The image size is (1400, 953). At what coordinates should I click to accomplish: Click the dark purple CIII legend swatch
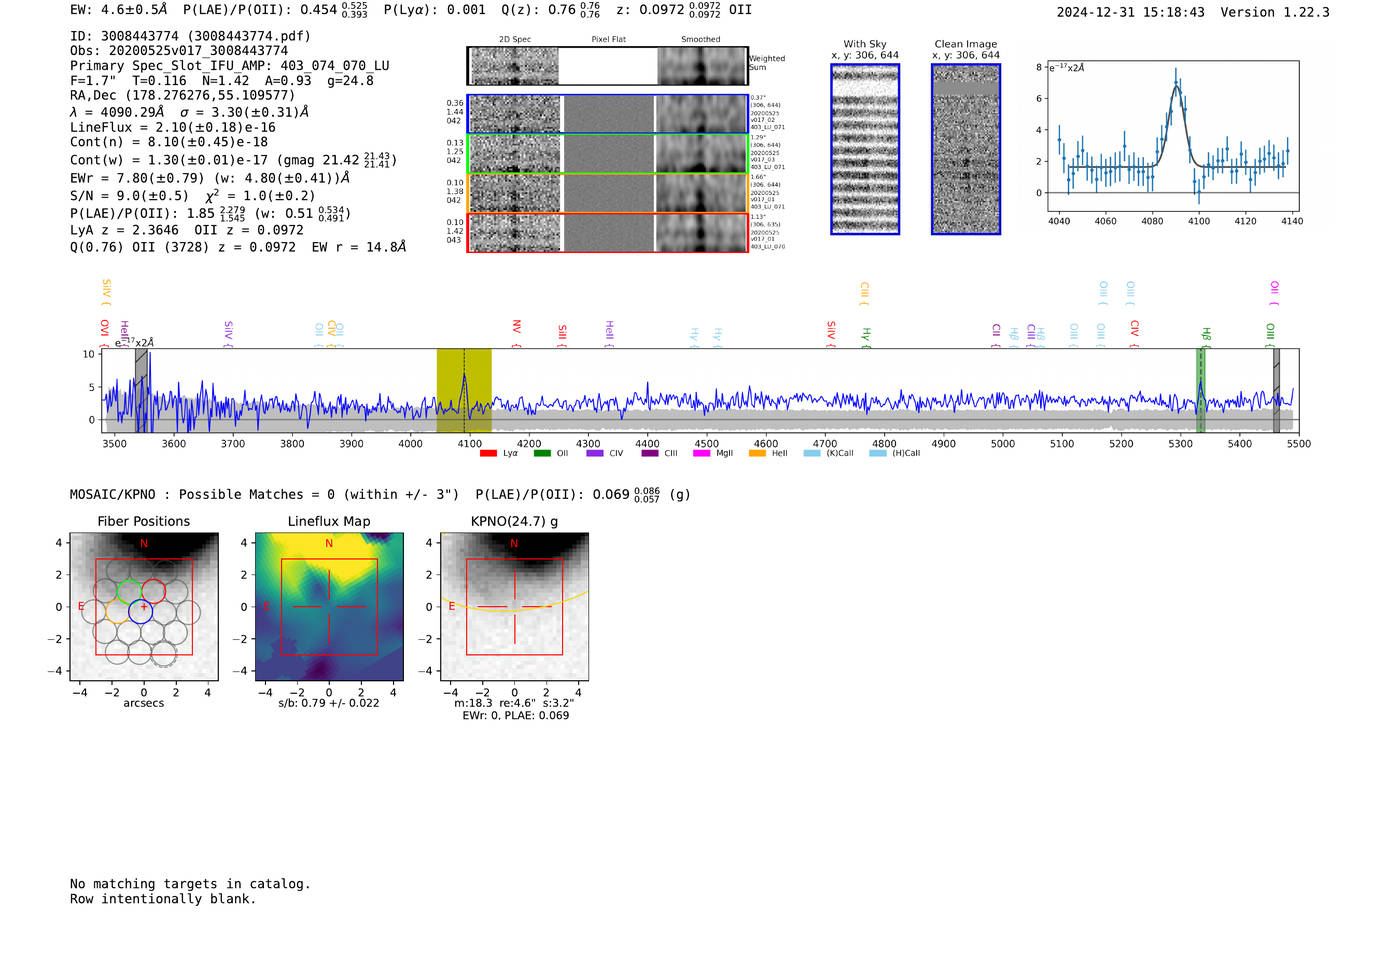pyautogui.click(x=650, y=453)
